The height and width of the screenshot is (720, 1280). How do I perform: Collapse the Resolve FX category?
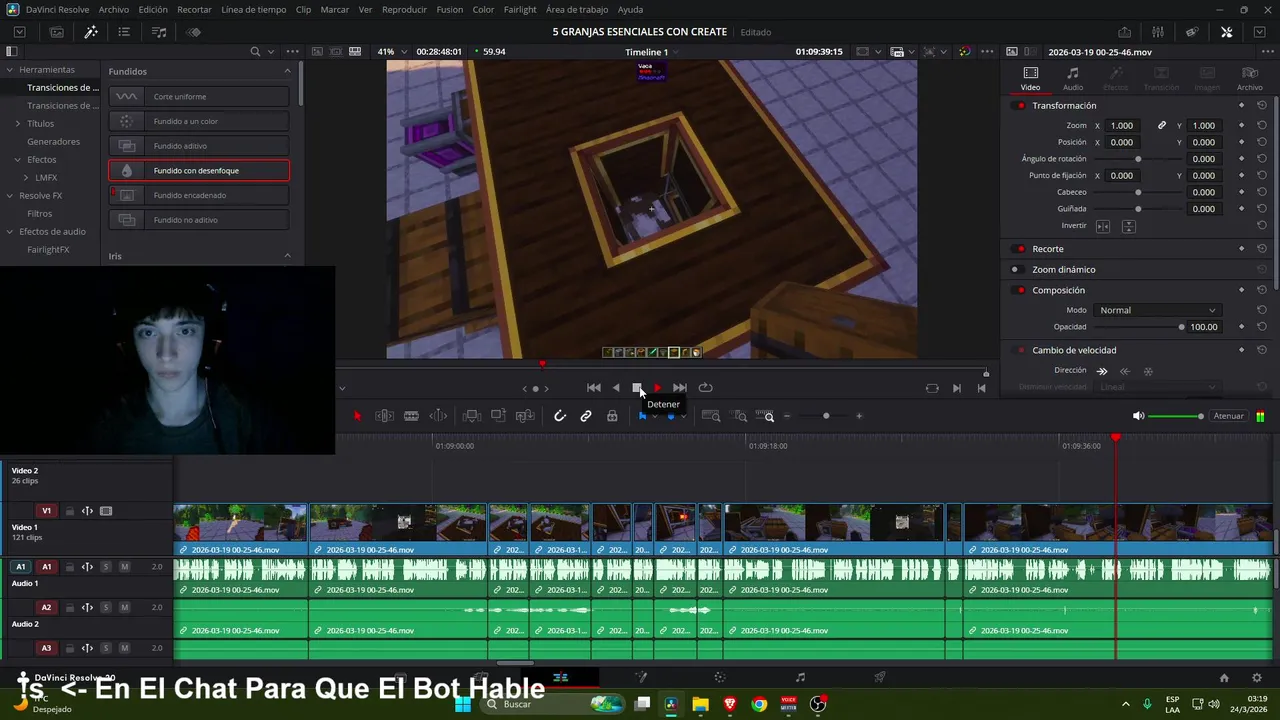point(9,196)
